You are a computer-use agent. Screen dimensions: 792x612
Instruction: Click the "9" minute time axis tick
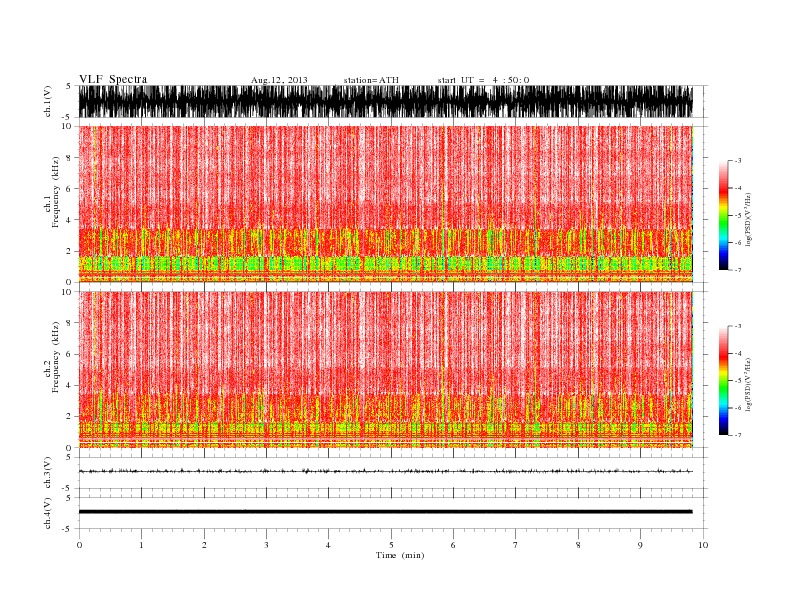[640, 545]
